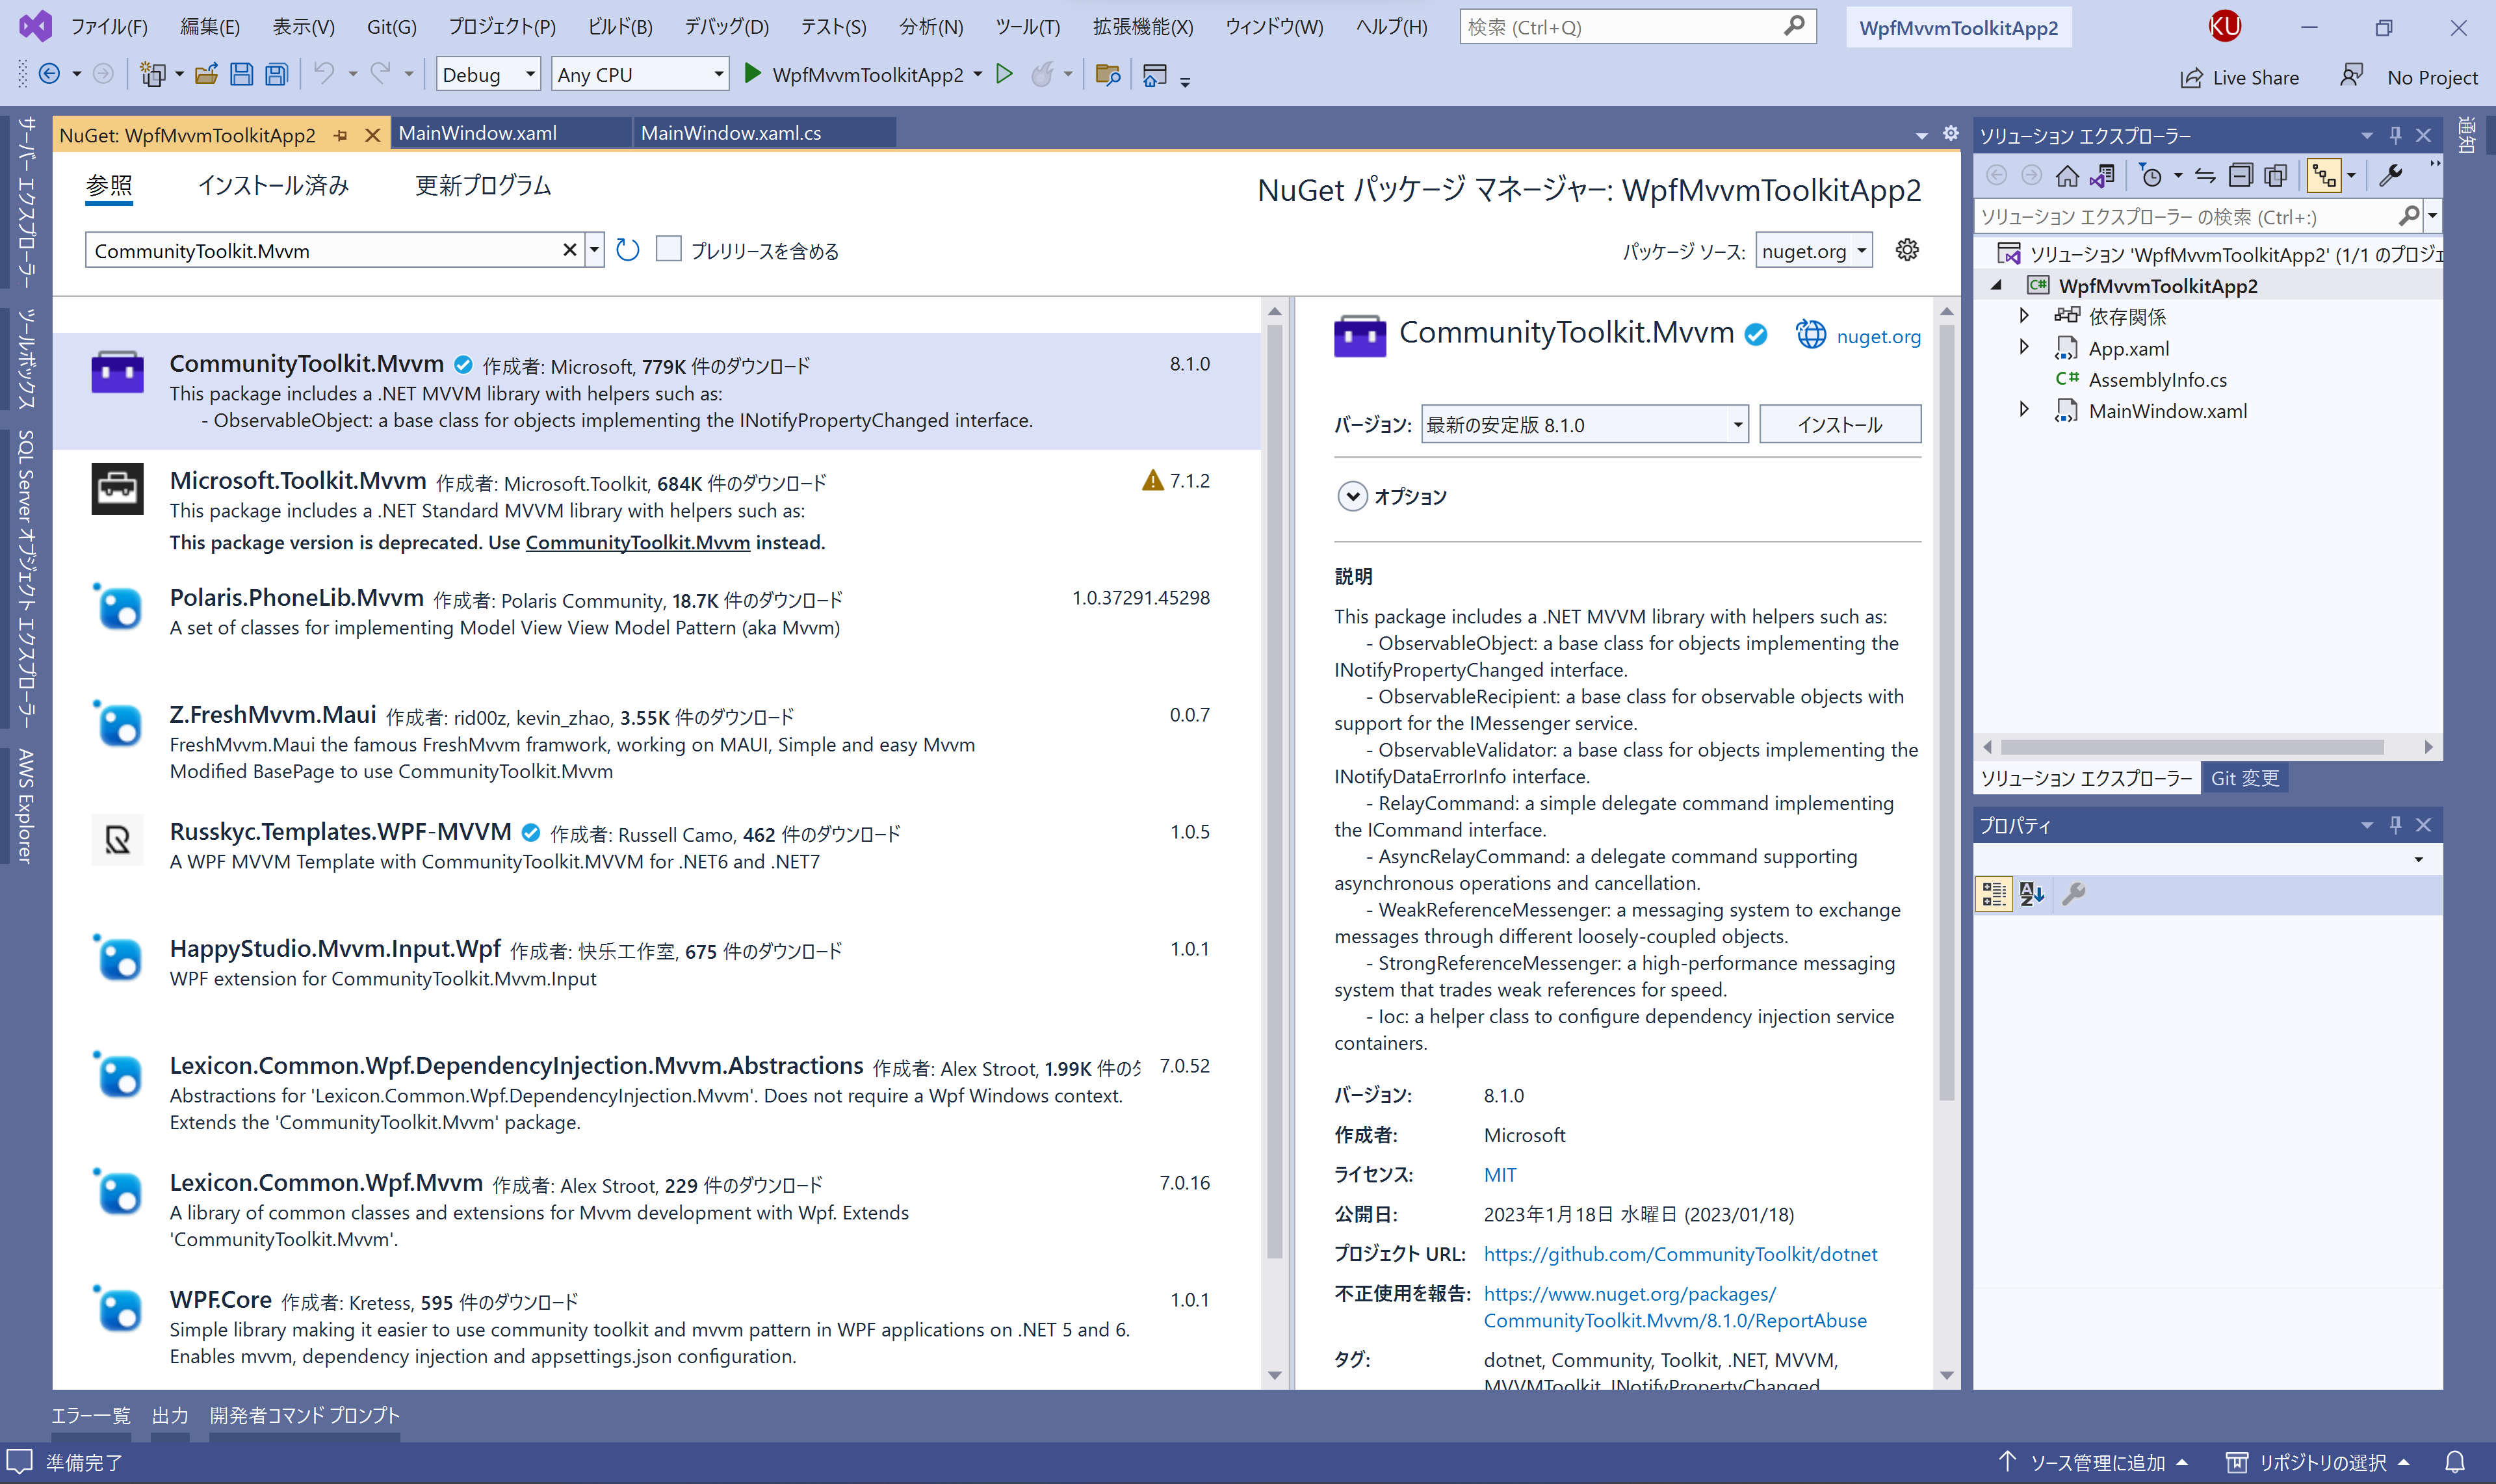The width and height of the screenshot is (2496, 1484).
Task: Click the package list vertical scrollbar
Action: pos(1274,790)
